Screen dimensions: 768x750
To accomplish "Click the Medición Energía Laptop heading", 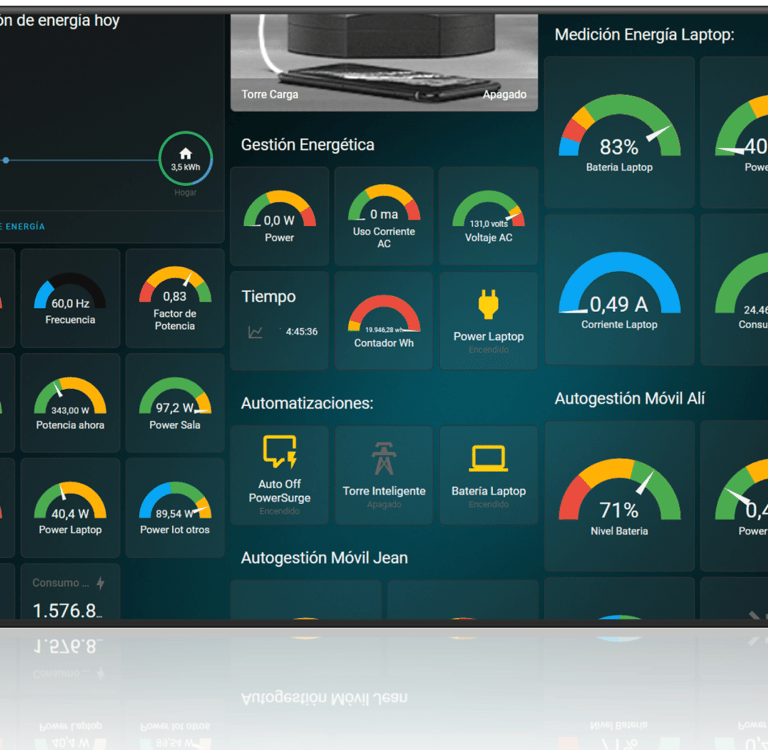I will tap(645, 35).
